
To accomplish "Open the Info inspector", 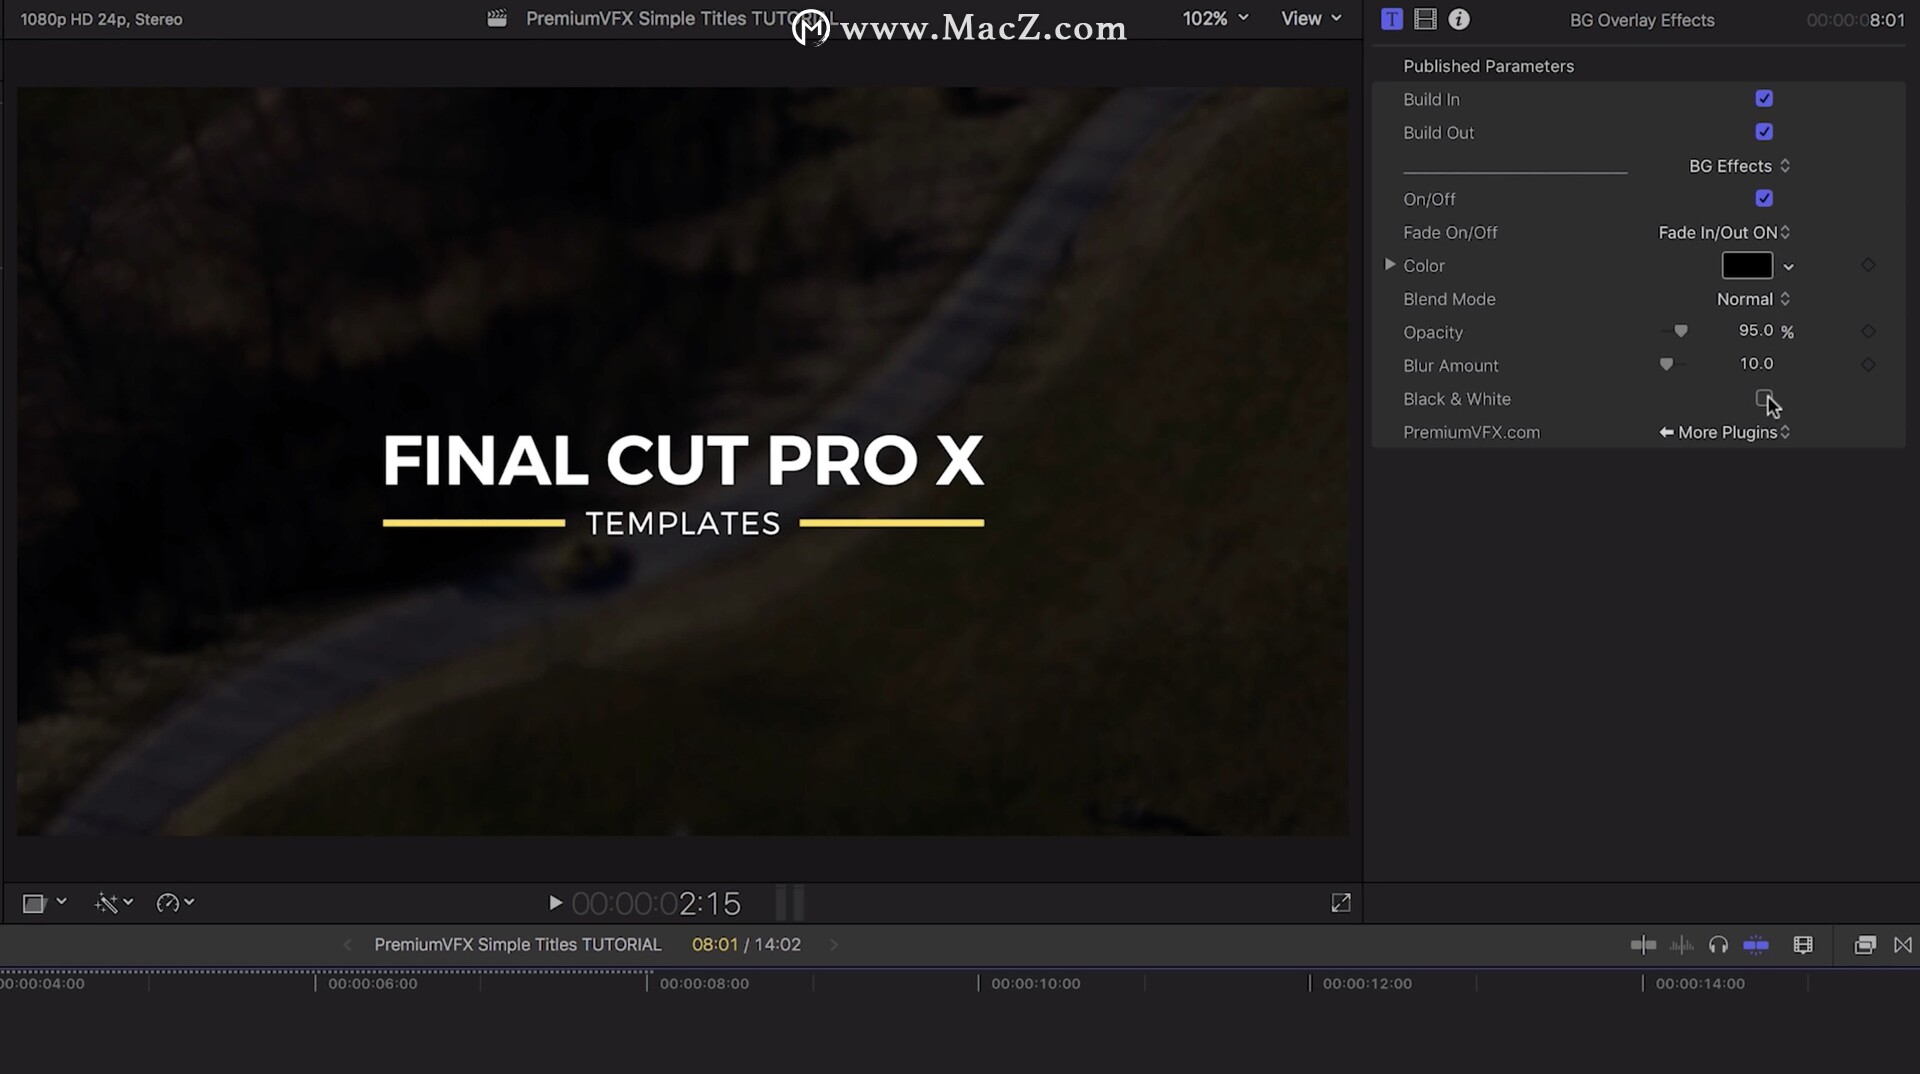I will tap(1458, 18).
